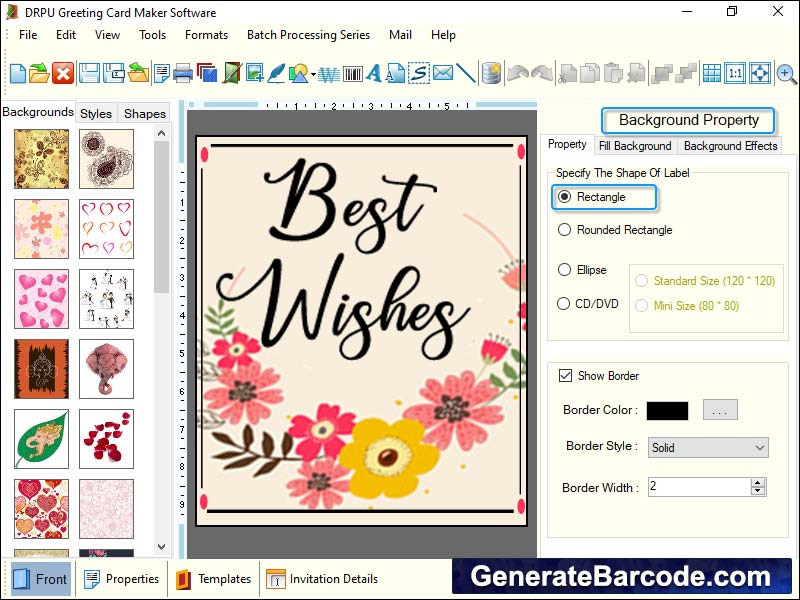Screen dimensions: 800x600
Task: Open the picture tool dropdown arrow
Action: 315,74
